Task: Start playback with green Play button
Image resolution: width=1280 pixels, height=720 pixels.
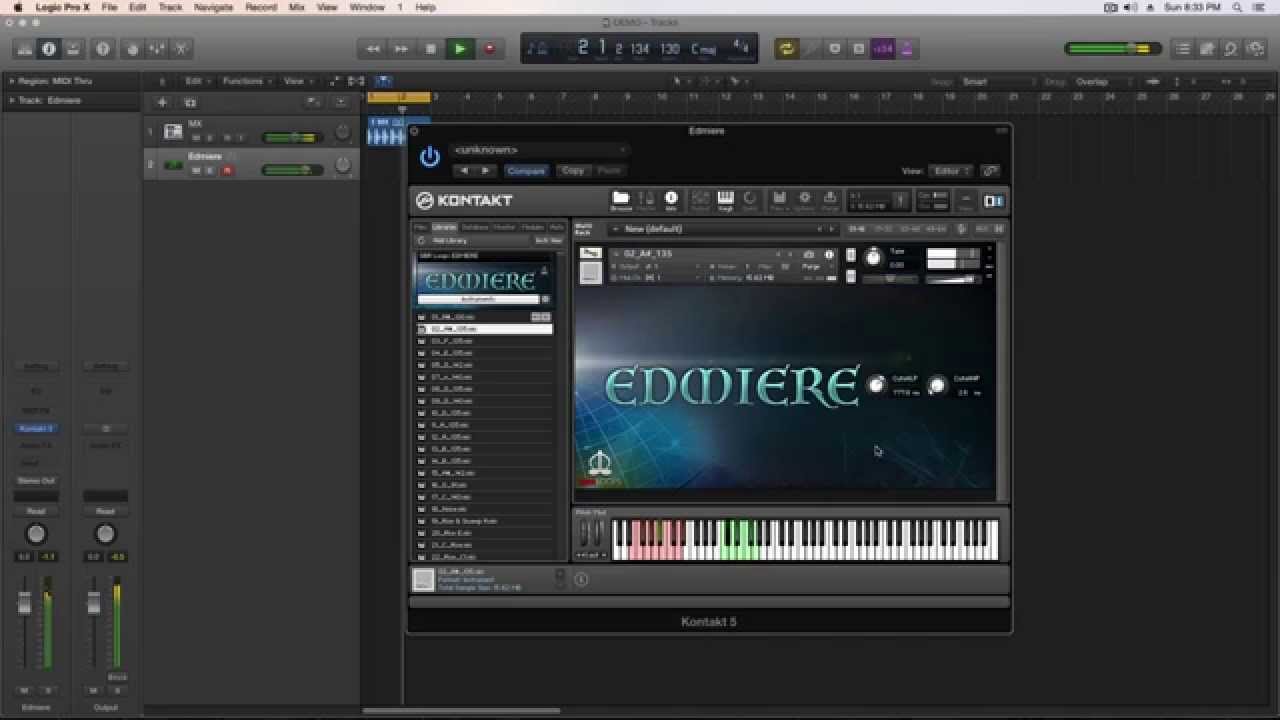Action: click(460, 48)
